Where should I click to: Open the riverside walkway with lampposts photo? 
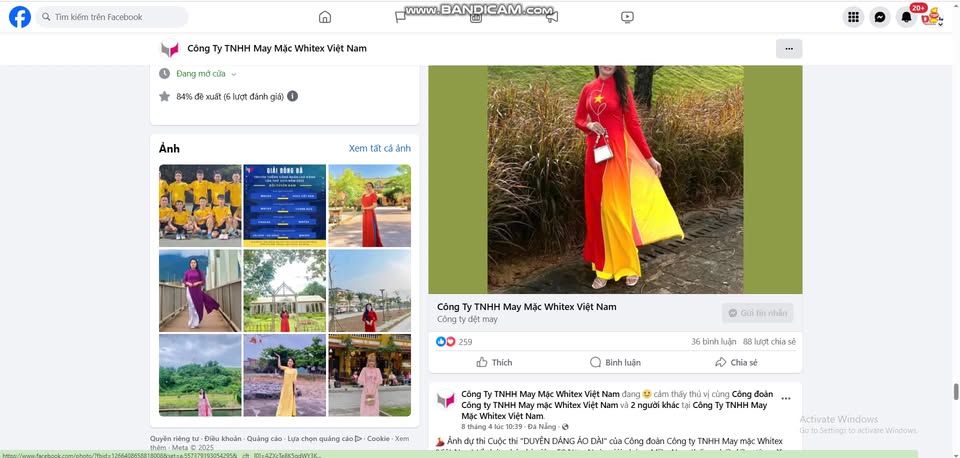[x=370, y=290]
